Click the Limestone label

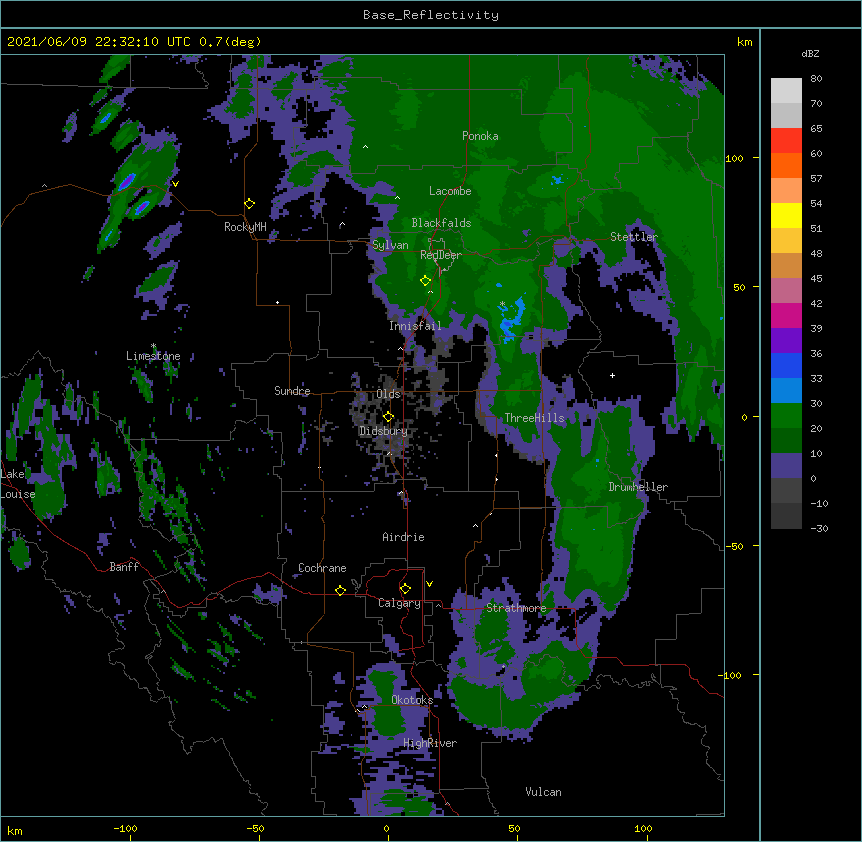click(153, 356)
